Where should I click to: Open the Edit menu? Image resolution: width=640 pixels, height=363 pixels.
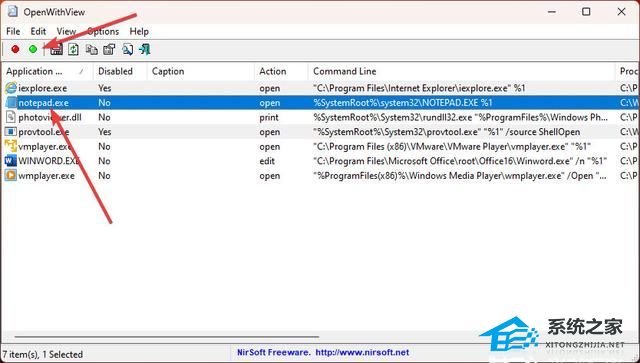38,31
